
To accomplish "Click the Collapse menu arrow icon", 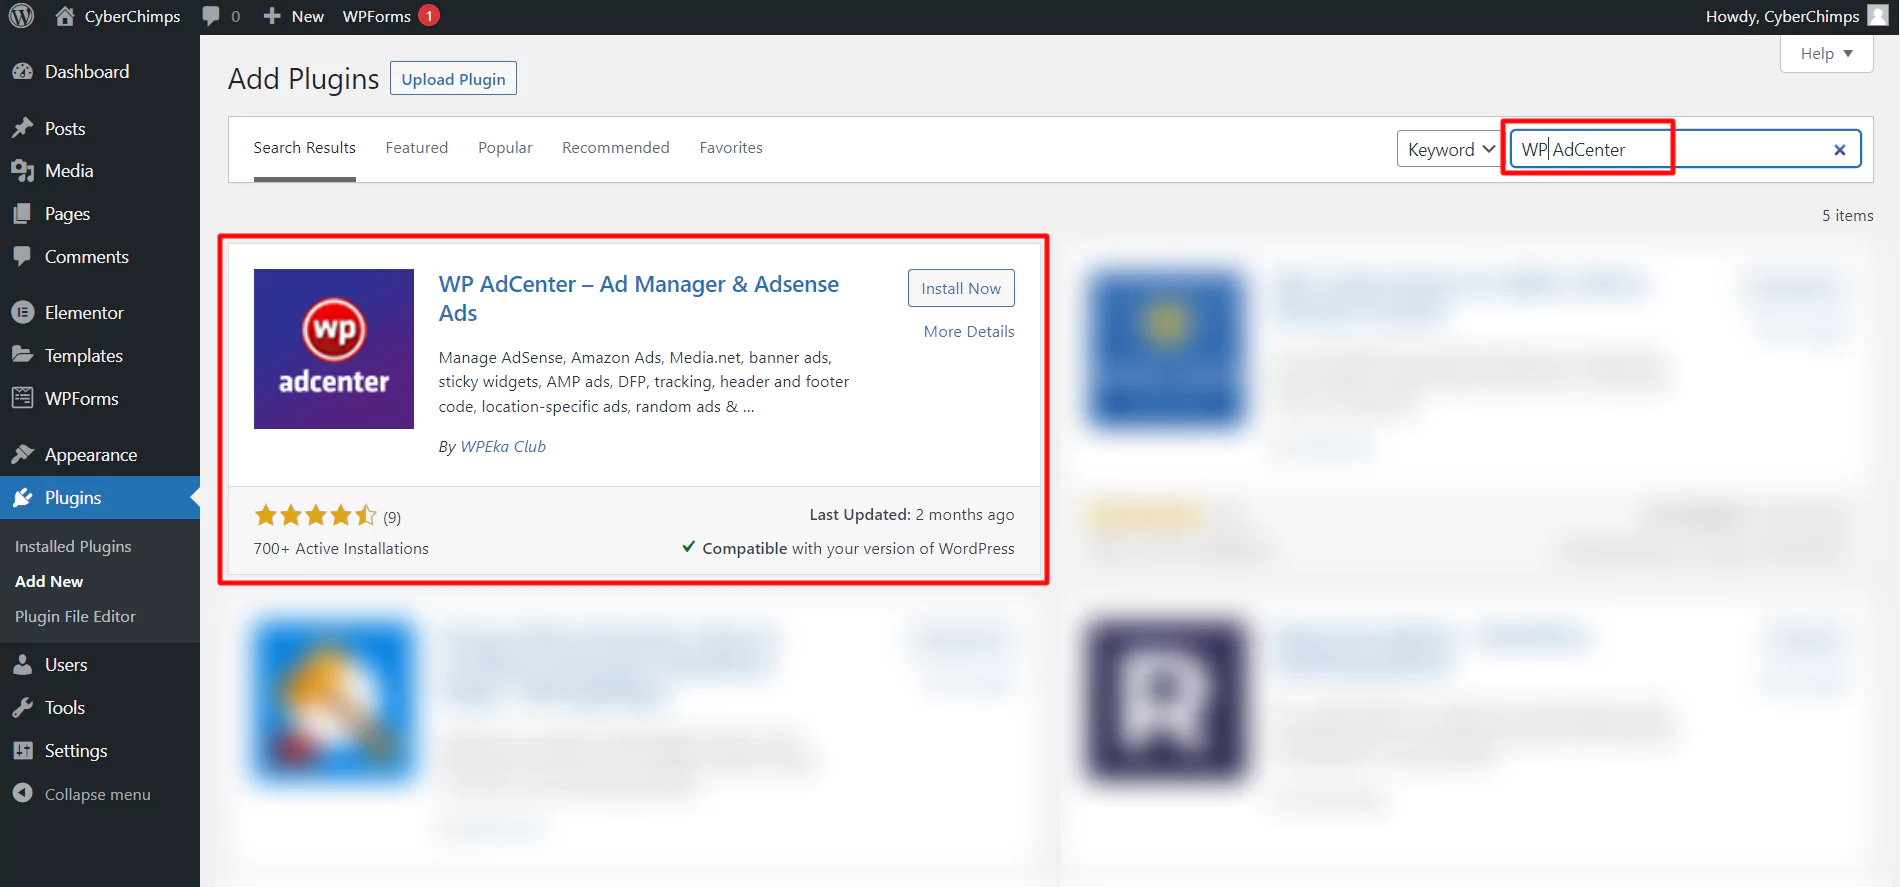I will coord(22,793).
